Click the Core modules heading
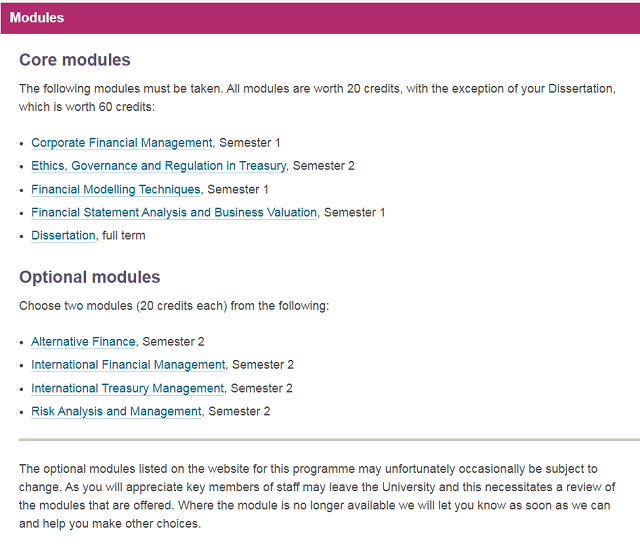 (x=75, y=60)
